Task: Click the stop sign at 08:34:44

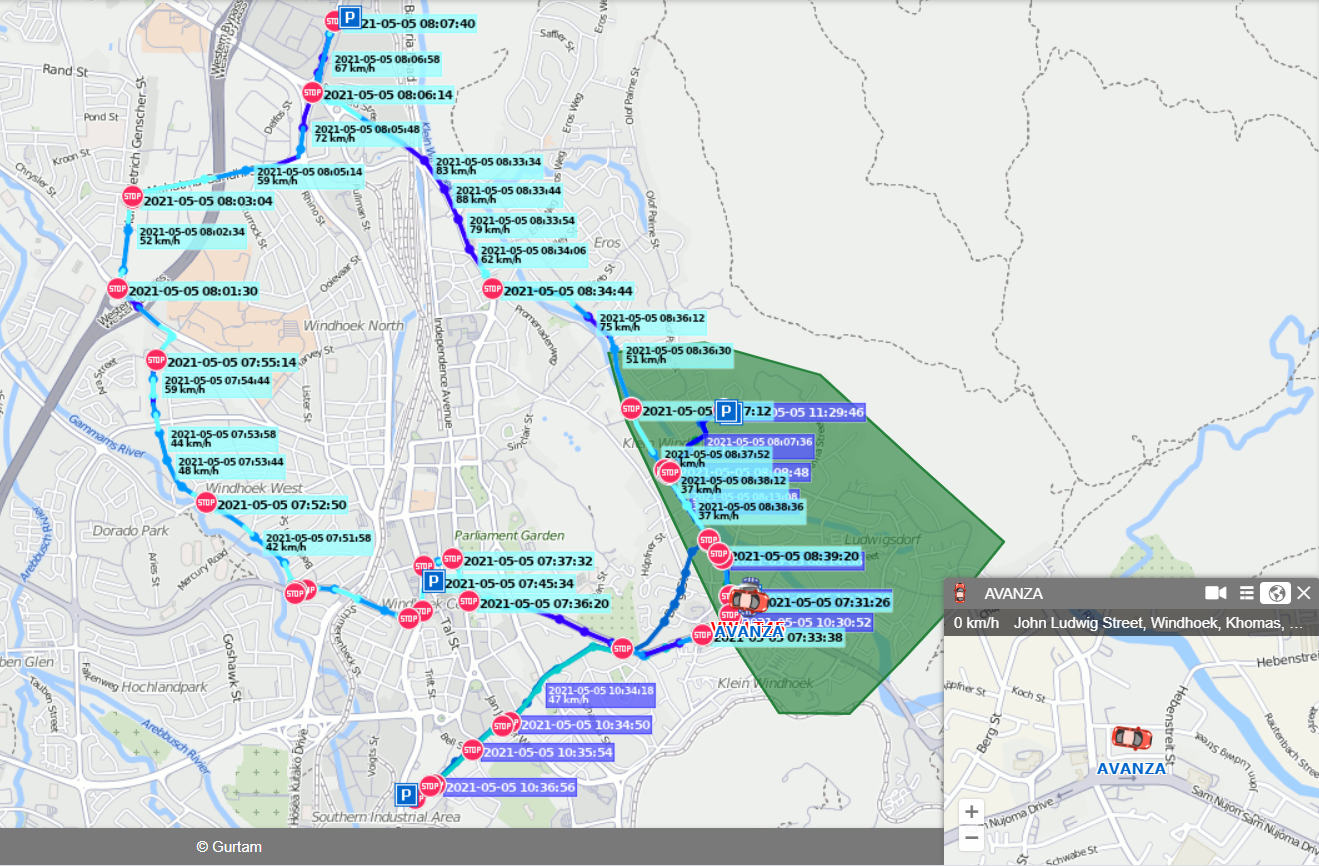Action: coord(491,289)
